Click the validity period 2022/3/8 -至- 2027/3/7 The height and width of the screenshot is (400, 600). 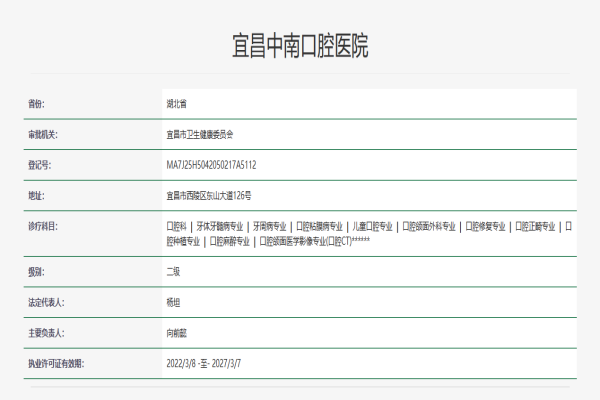(x=204, y=364)
